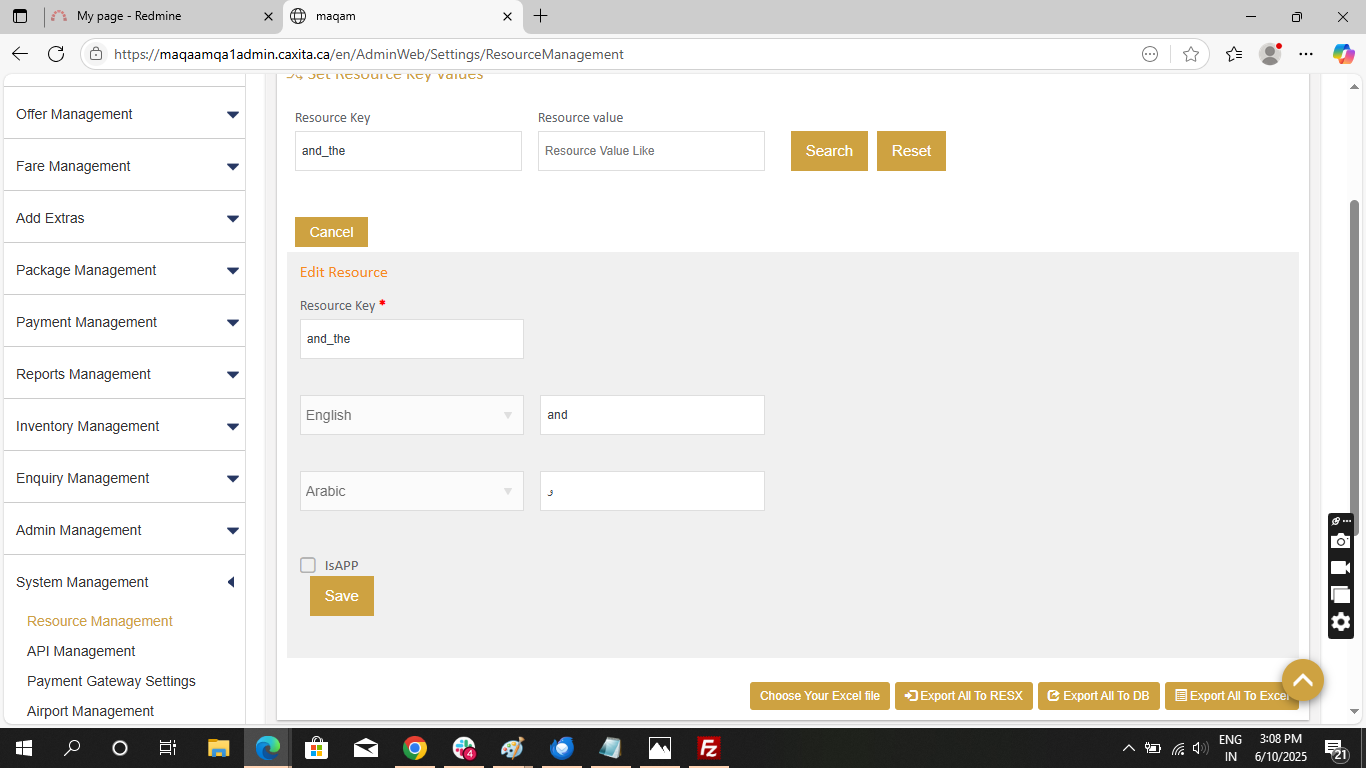The width and height of the screenshot is (1366, 768).
Task: Open FileZilla from the taskbar
Action: pos(709,748)
